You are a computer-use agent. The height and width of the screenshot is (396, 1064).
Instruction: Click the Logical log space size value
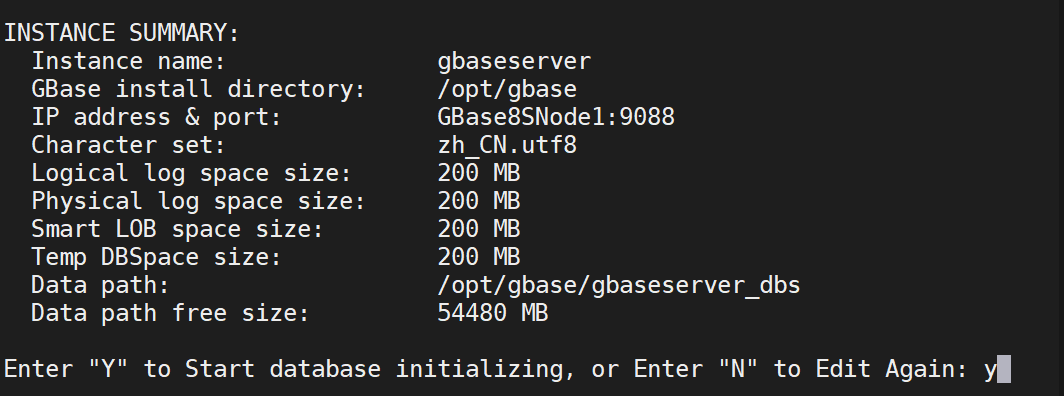click(x=479, y=173)
